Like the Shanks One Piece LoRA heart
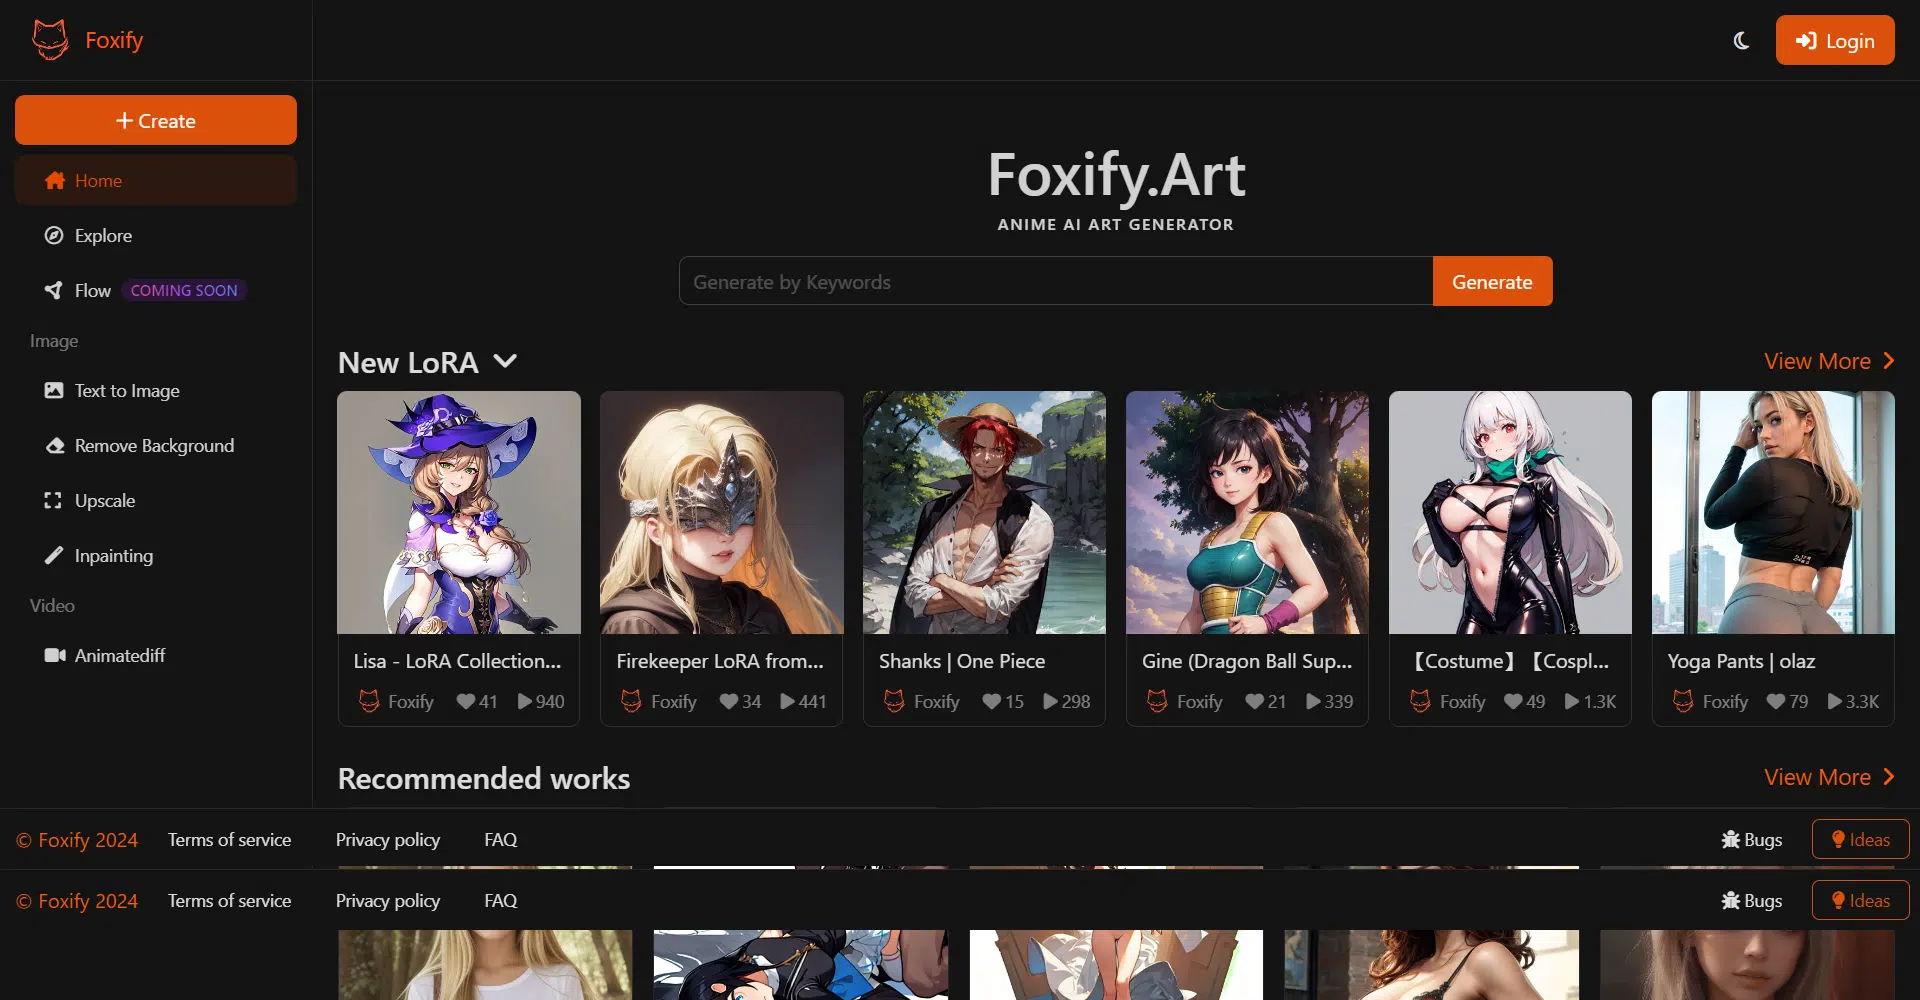 (x=991, y=702)
